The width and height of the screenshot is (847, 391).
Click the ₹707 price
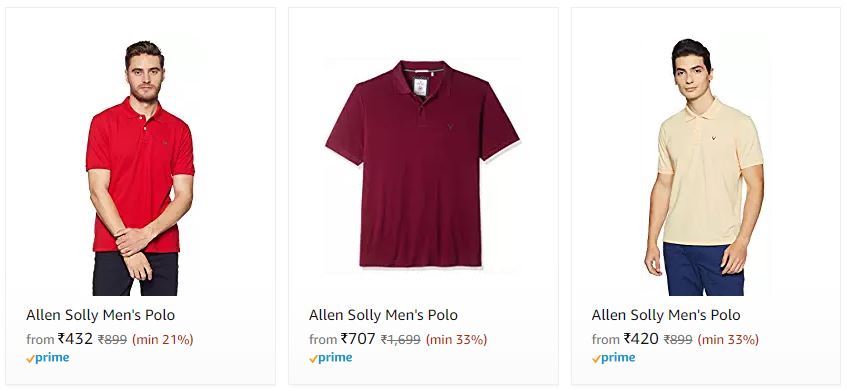[x=358, y=339]
